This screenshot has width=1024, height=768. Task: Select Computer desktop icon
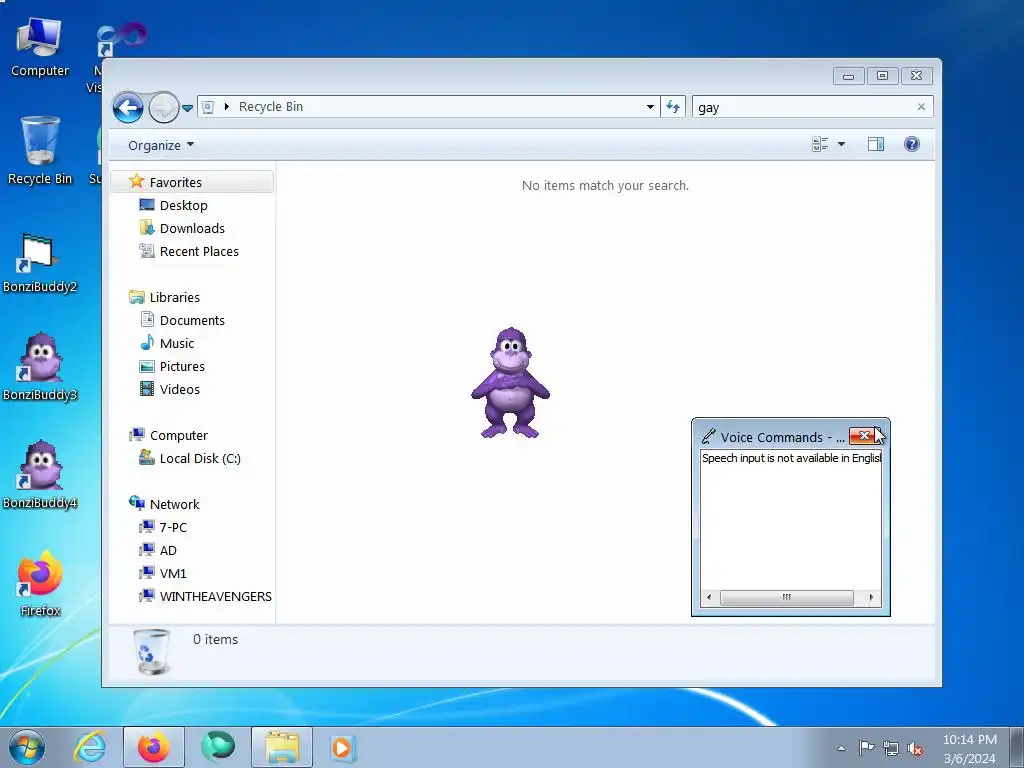pos(39,48)
